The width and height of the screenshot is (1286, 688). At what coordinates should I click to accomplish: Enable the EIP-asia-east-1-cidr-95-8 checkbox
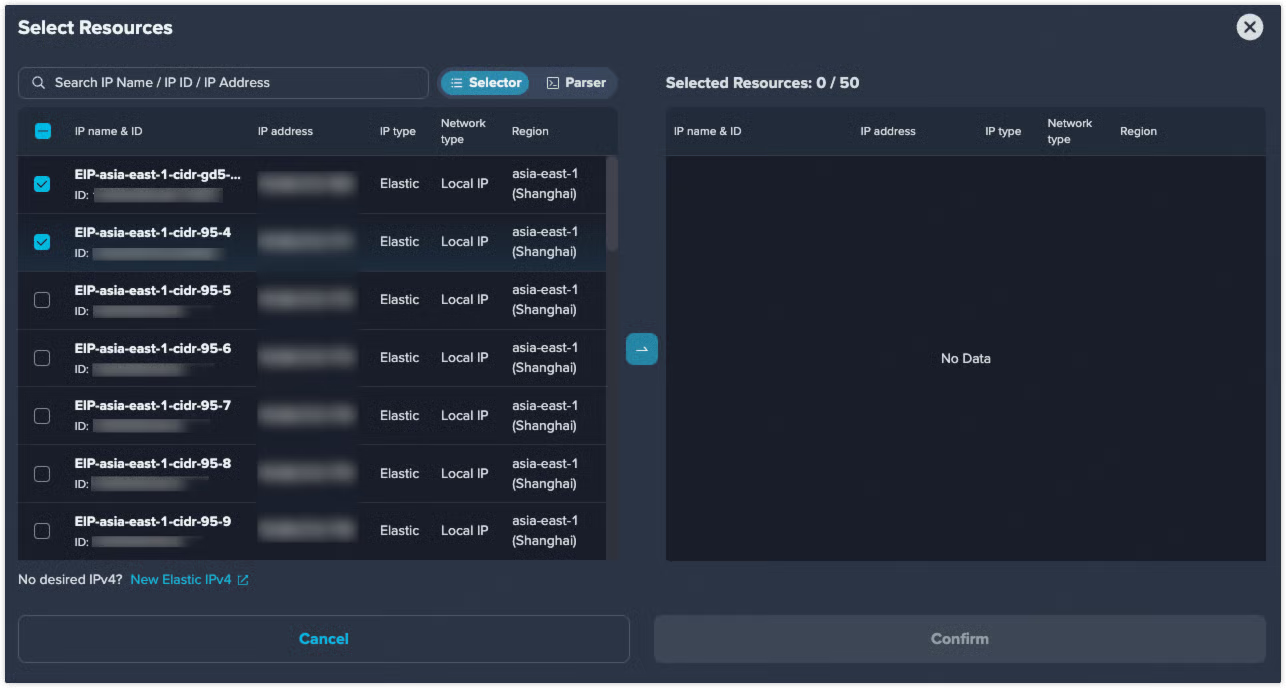coord(42,474)
